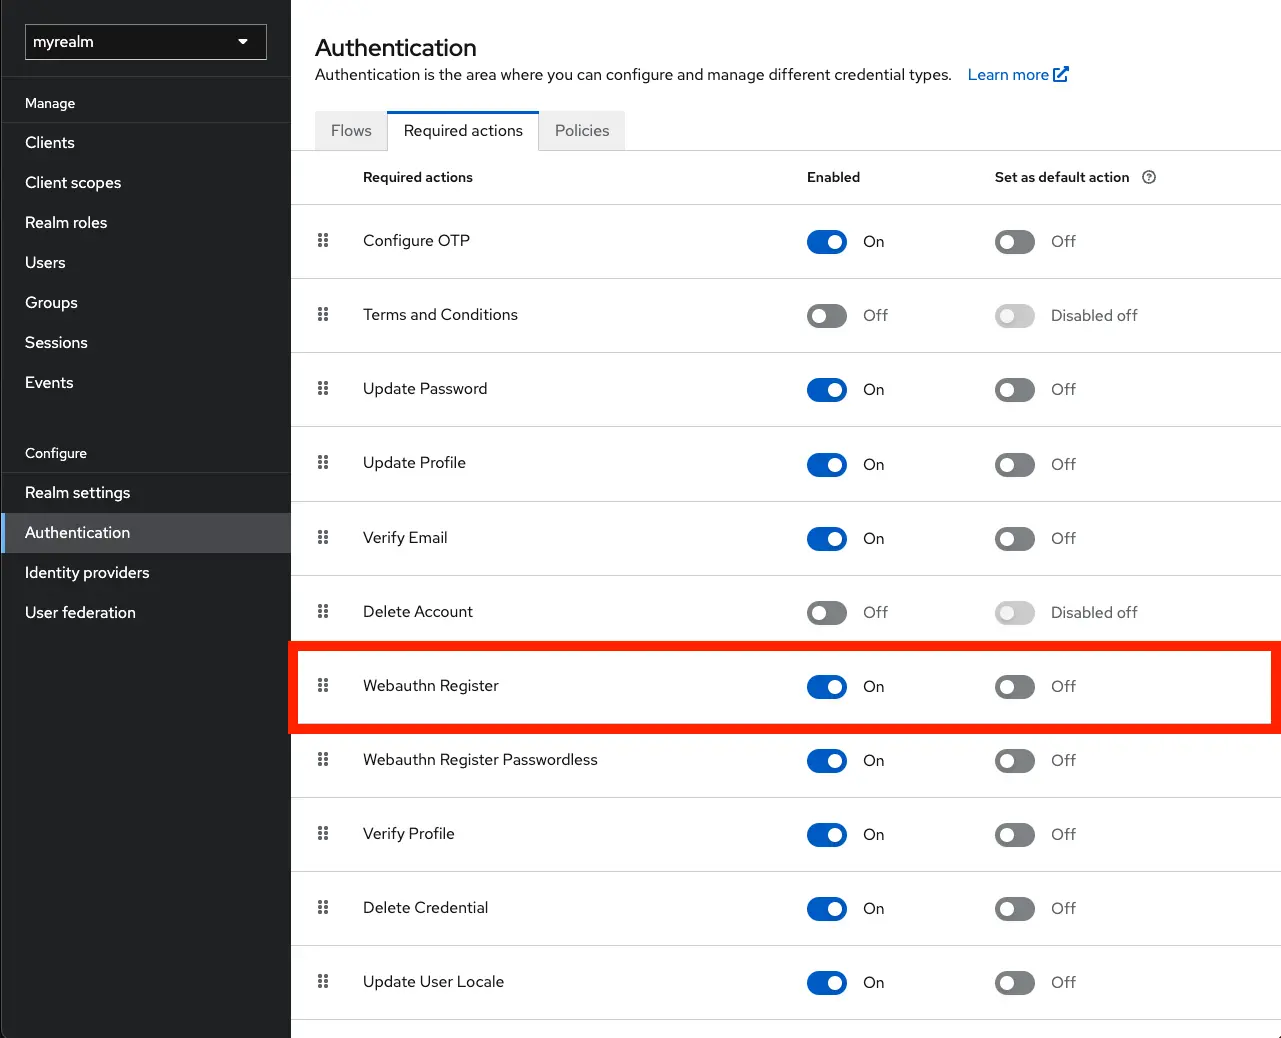Toggle the Update User Locale enabled switch

coord(827,982)
